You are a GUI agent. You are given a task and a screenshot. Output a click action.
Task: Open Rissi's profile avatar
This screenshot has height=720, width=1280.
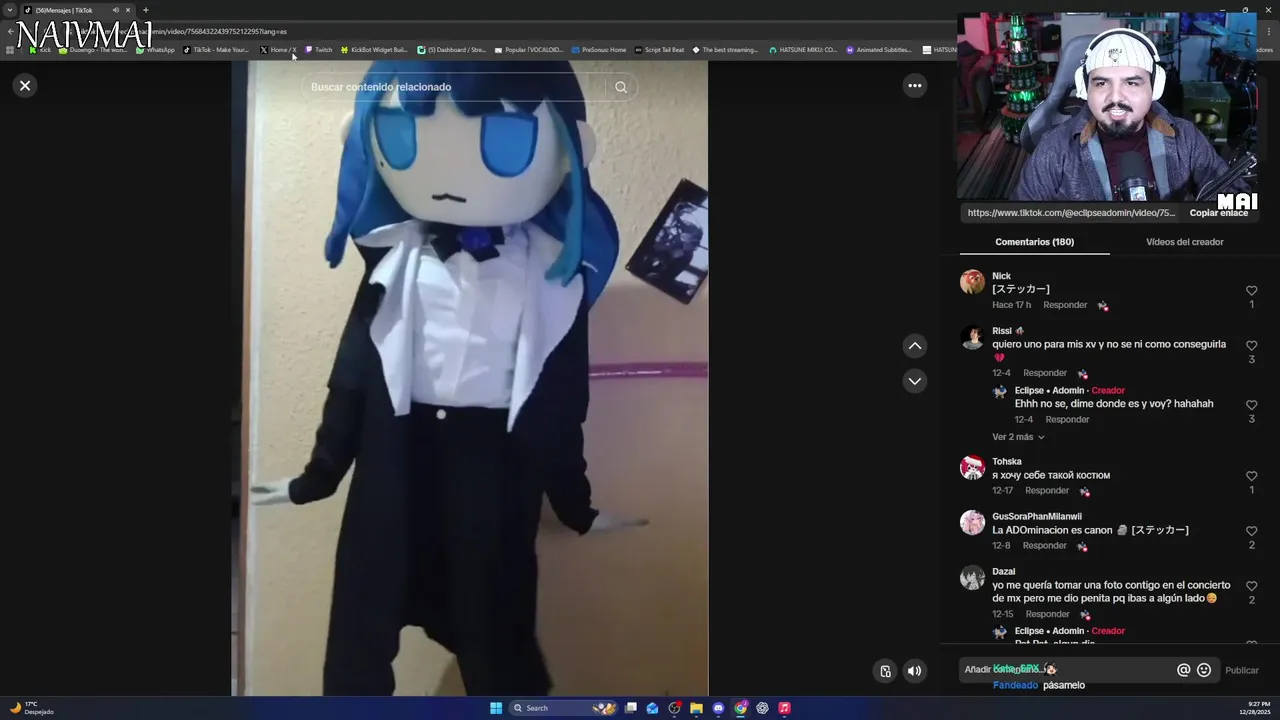[972, 337]
